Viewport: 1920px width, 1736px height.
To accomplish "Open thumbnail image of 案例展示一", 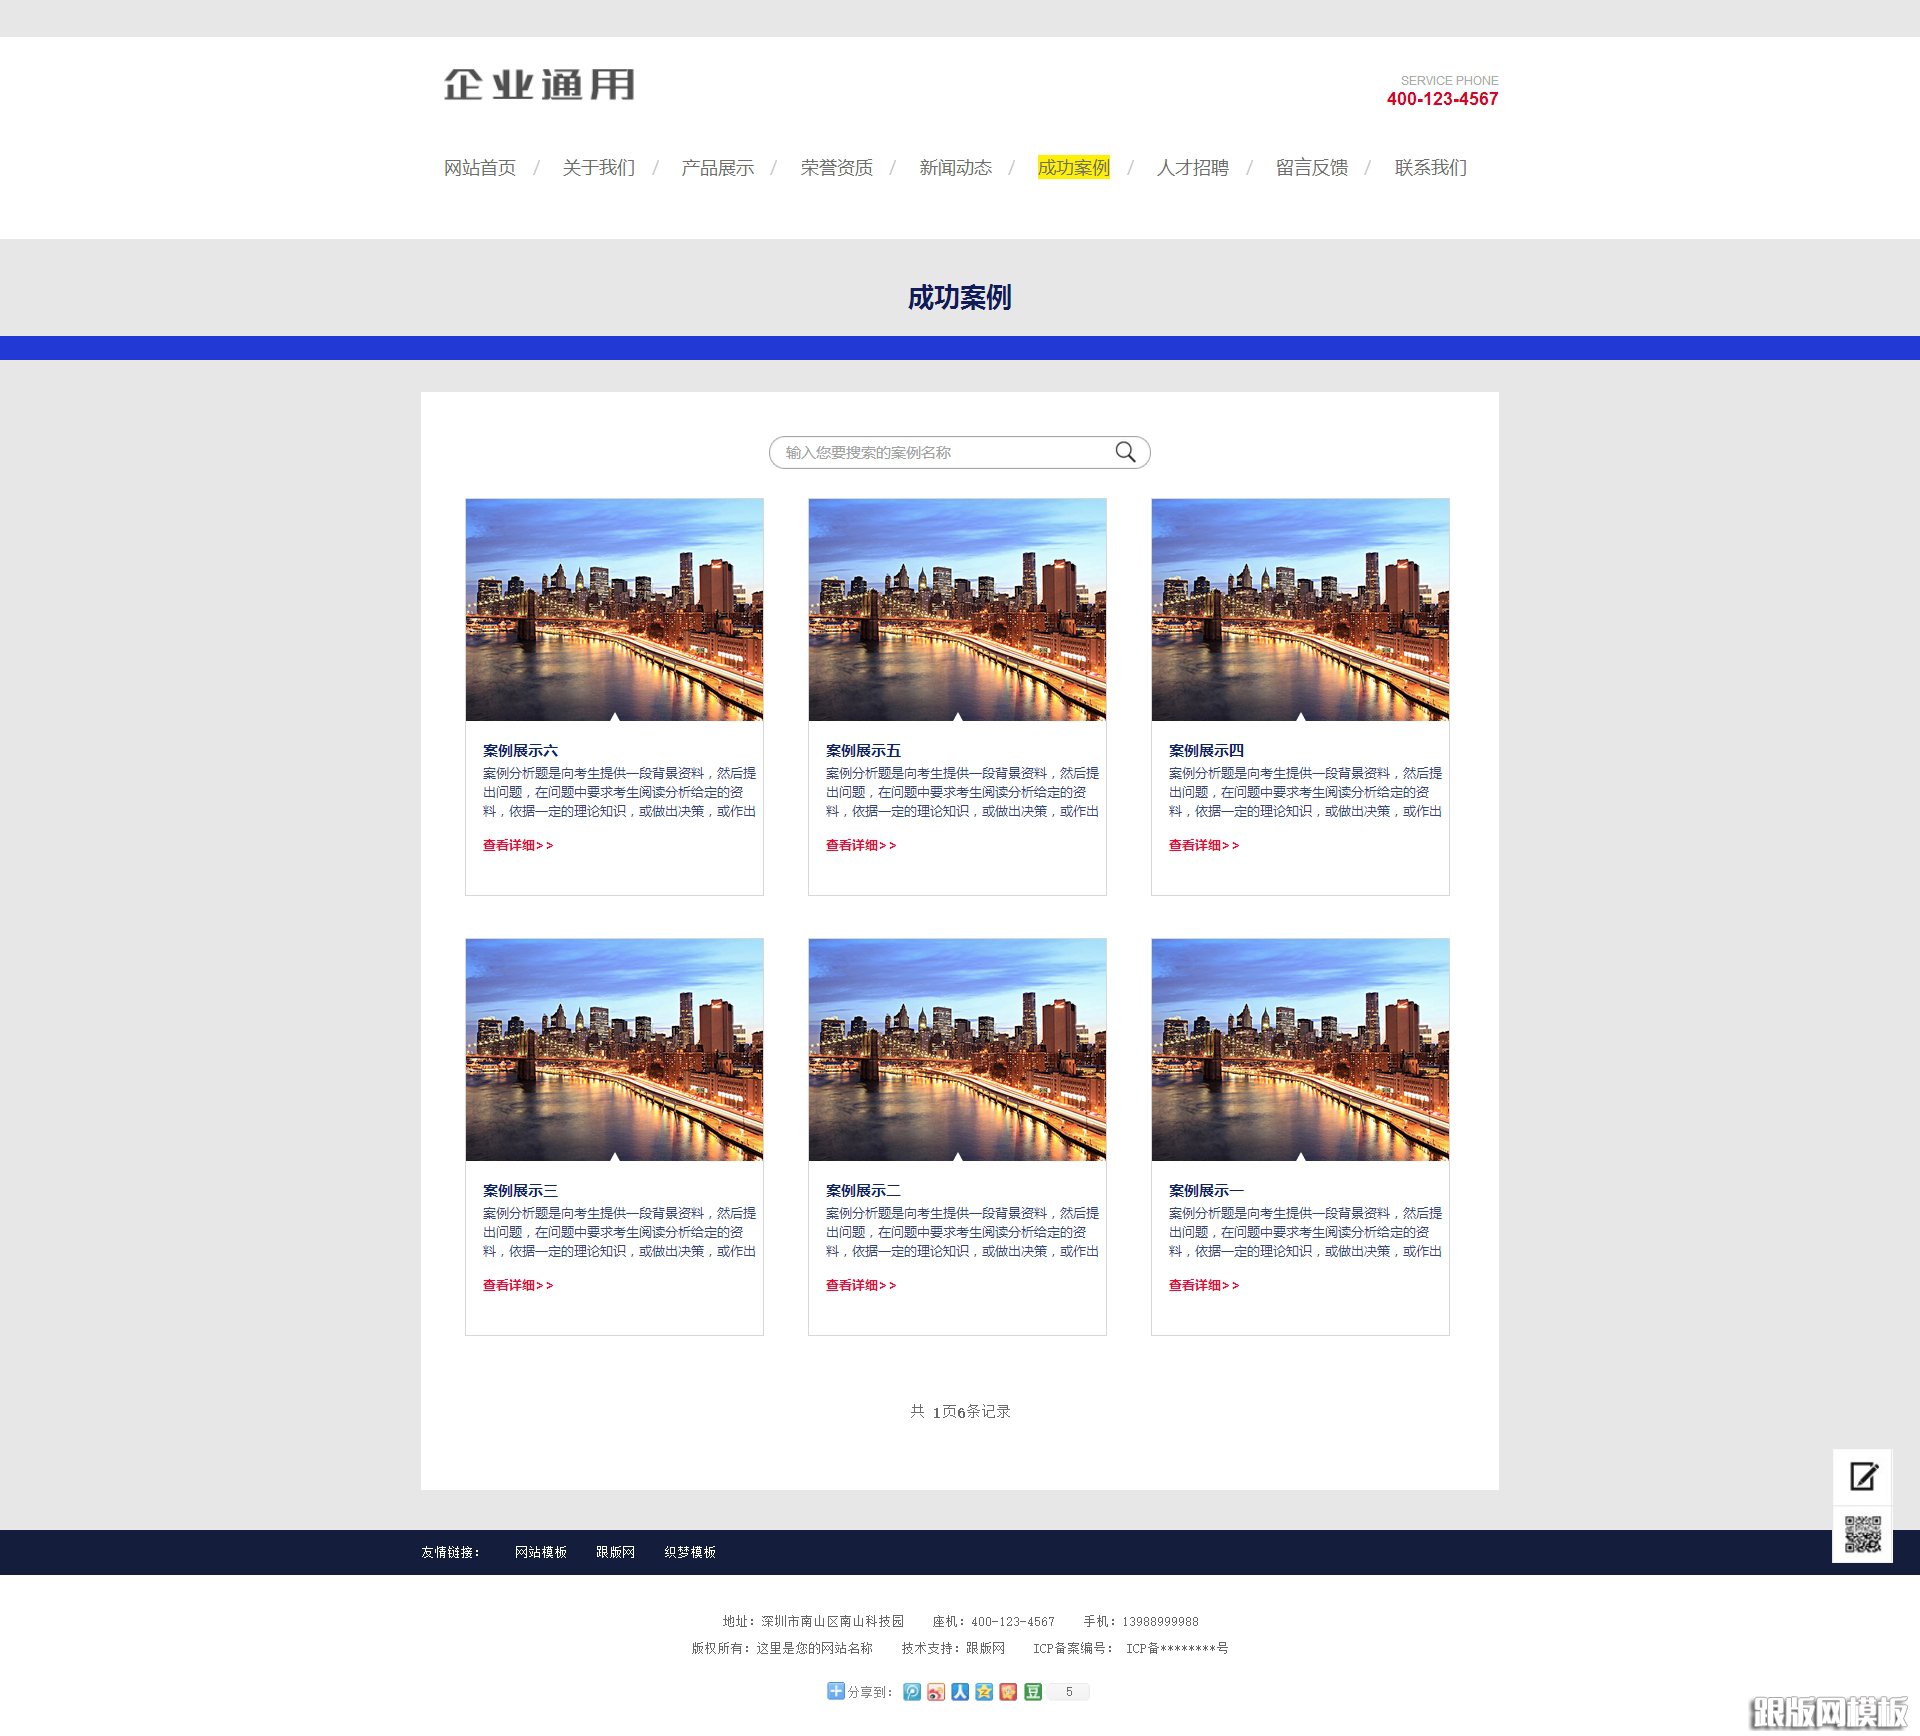I will coord(1300,1049).
